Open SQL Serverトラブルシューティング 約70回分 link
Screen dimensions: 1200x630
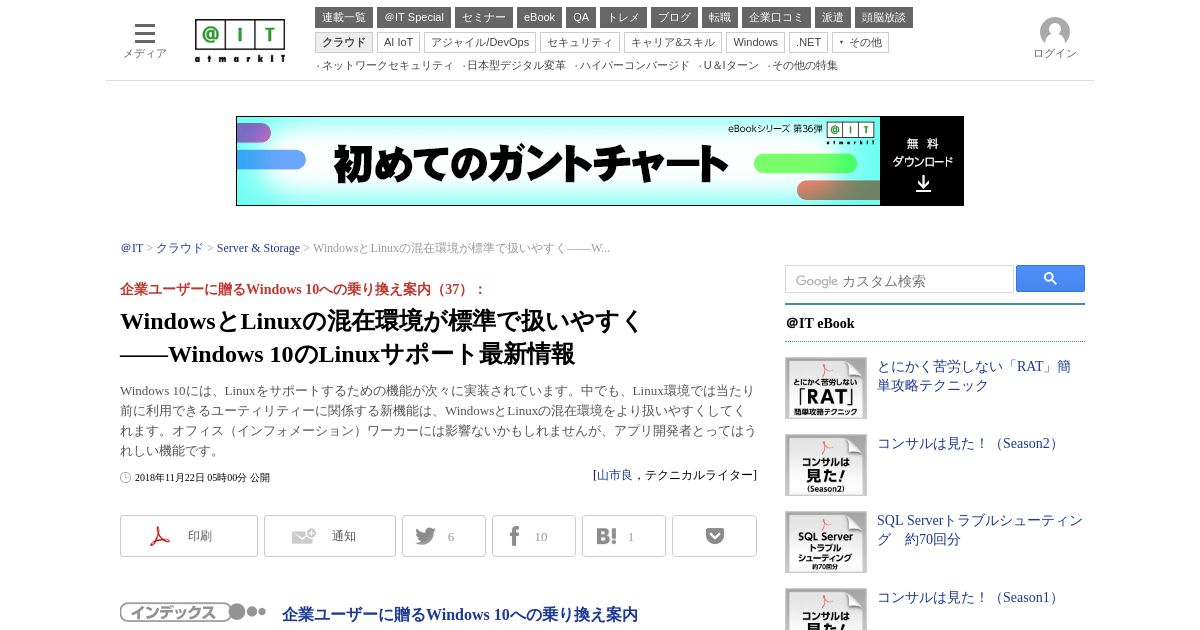(980, 530)
